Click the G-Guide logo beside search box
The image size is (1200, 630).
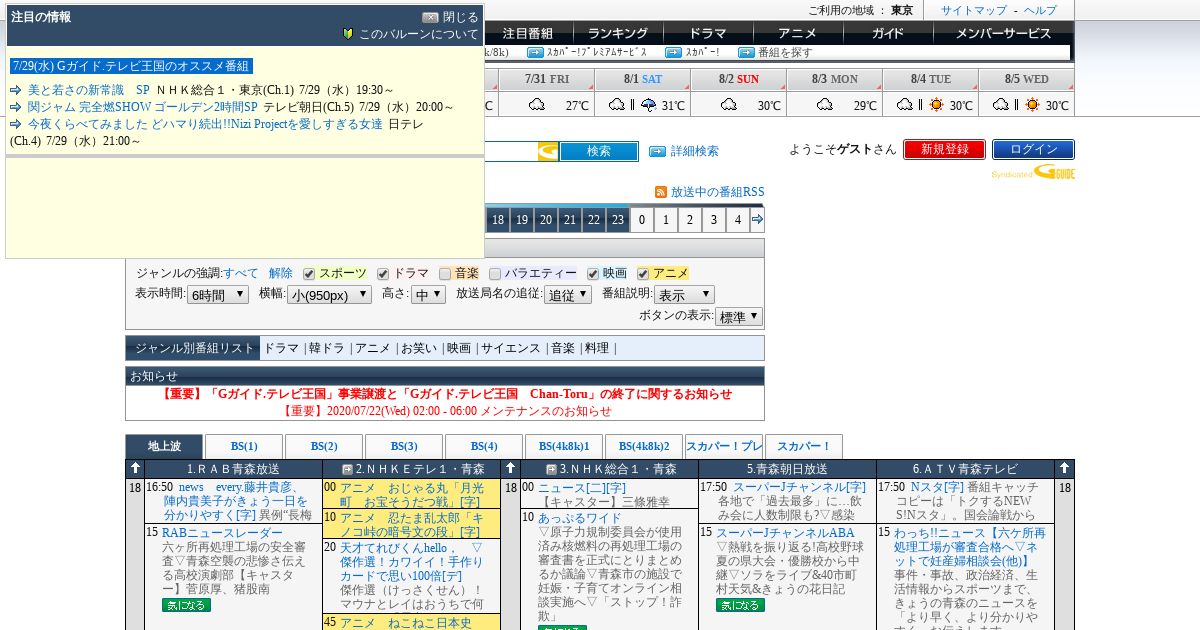548,151
